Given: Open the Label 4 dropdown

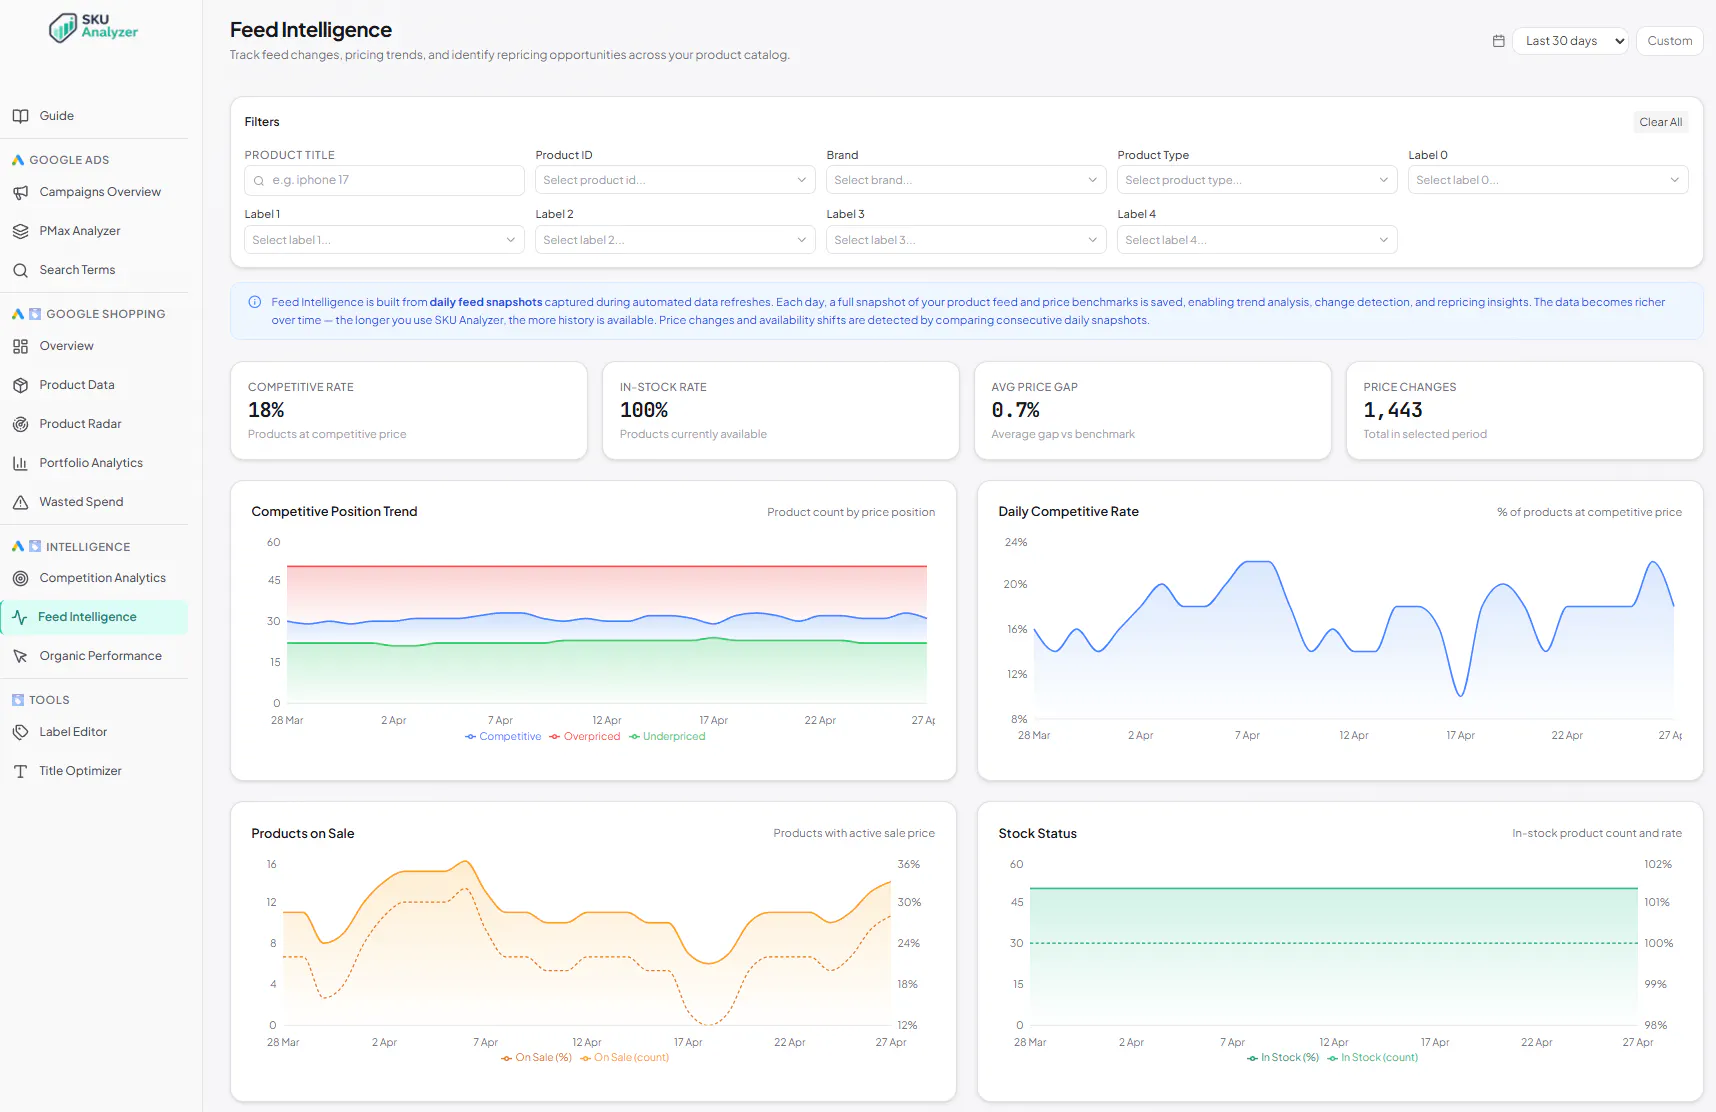Looking at the screenshot, I should pyautogui.click(x=1257, y=240).
